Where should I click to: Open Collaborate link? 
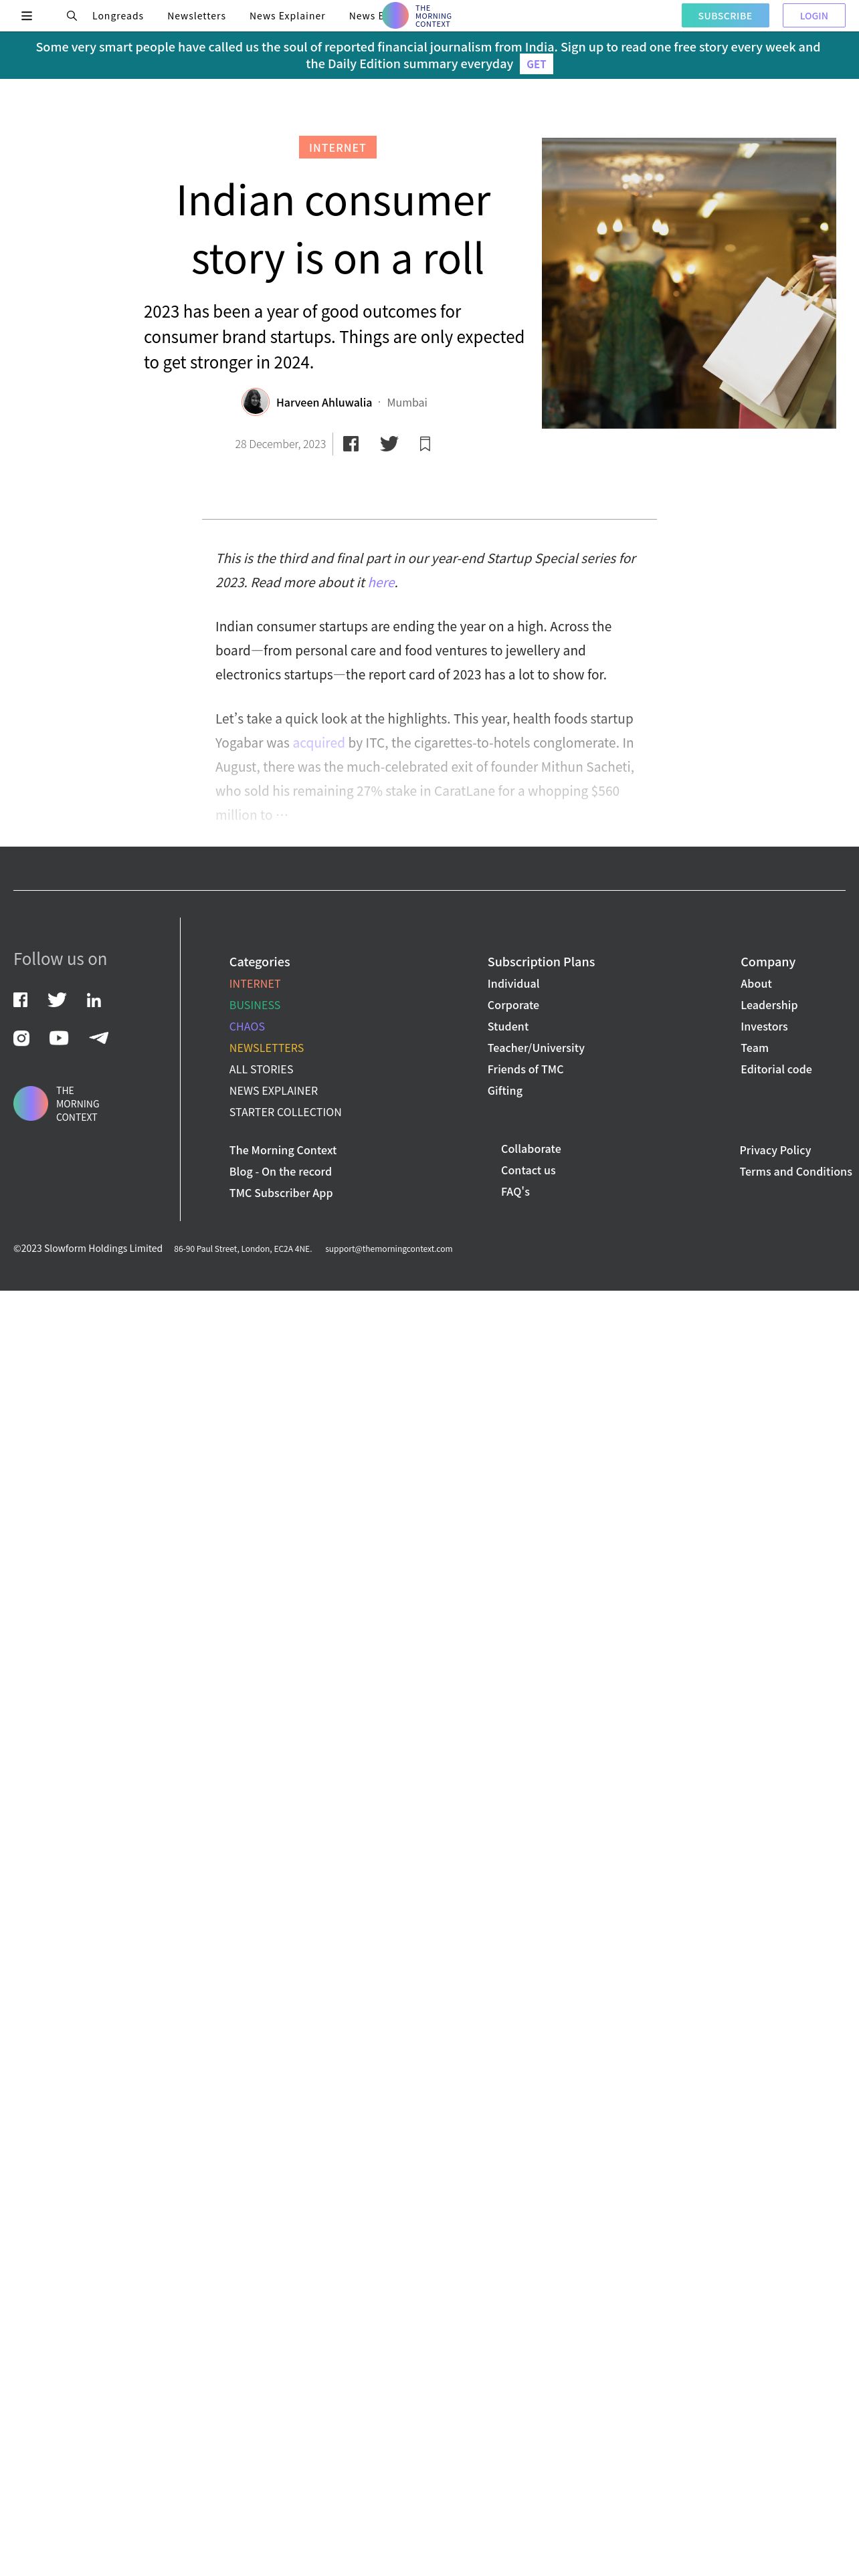click(x=531, y=1149)
